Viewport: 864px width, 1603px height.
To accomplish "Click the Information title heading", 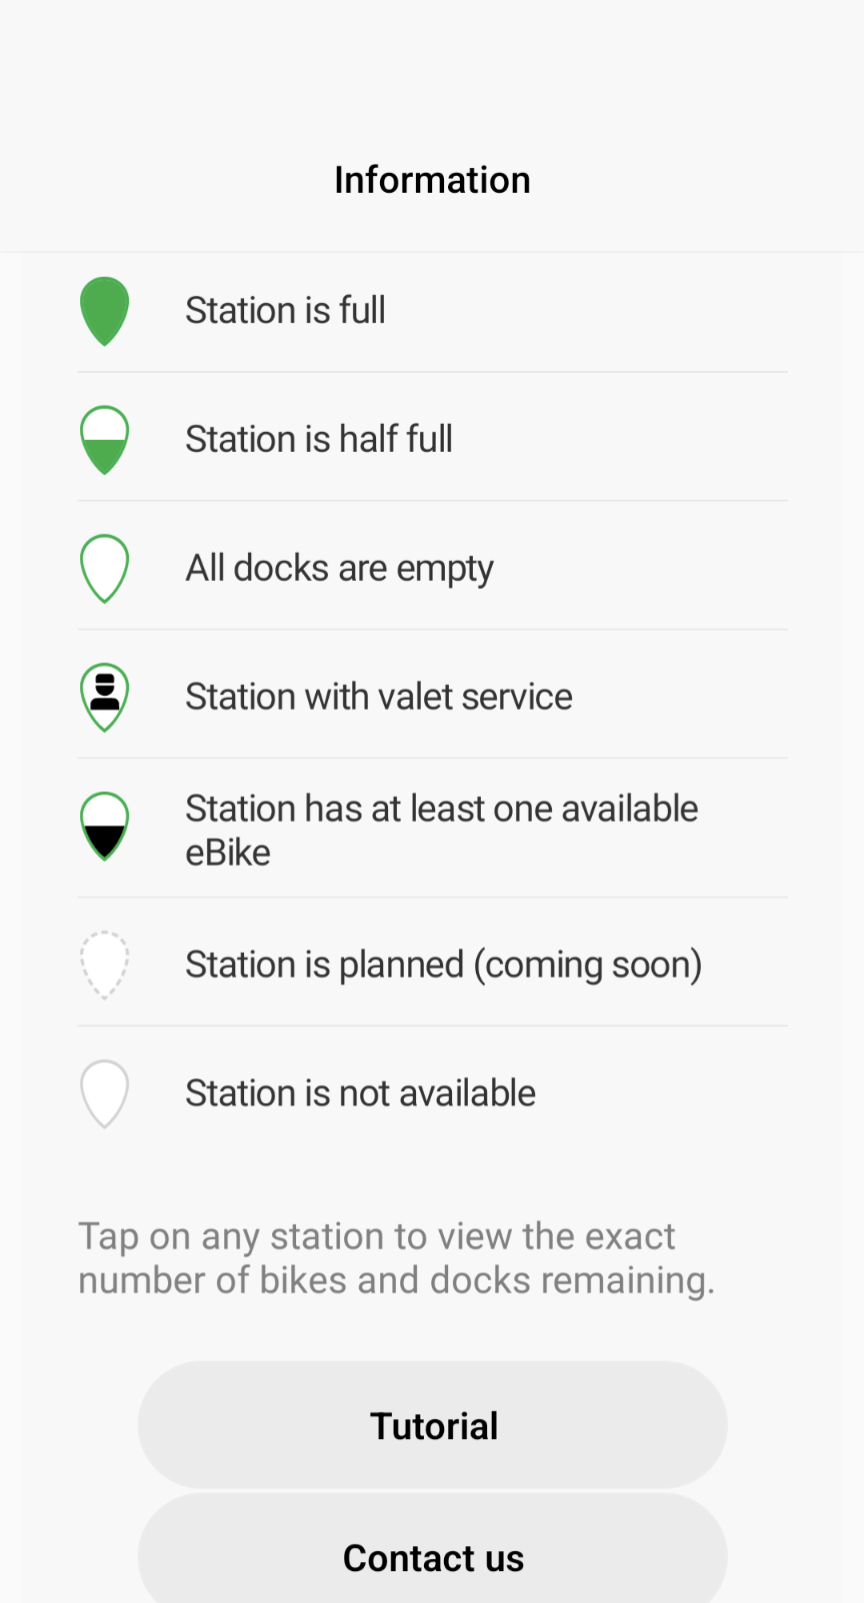I will pyautogui.click(x=432, y=180).
